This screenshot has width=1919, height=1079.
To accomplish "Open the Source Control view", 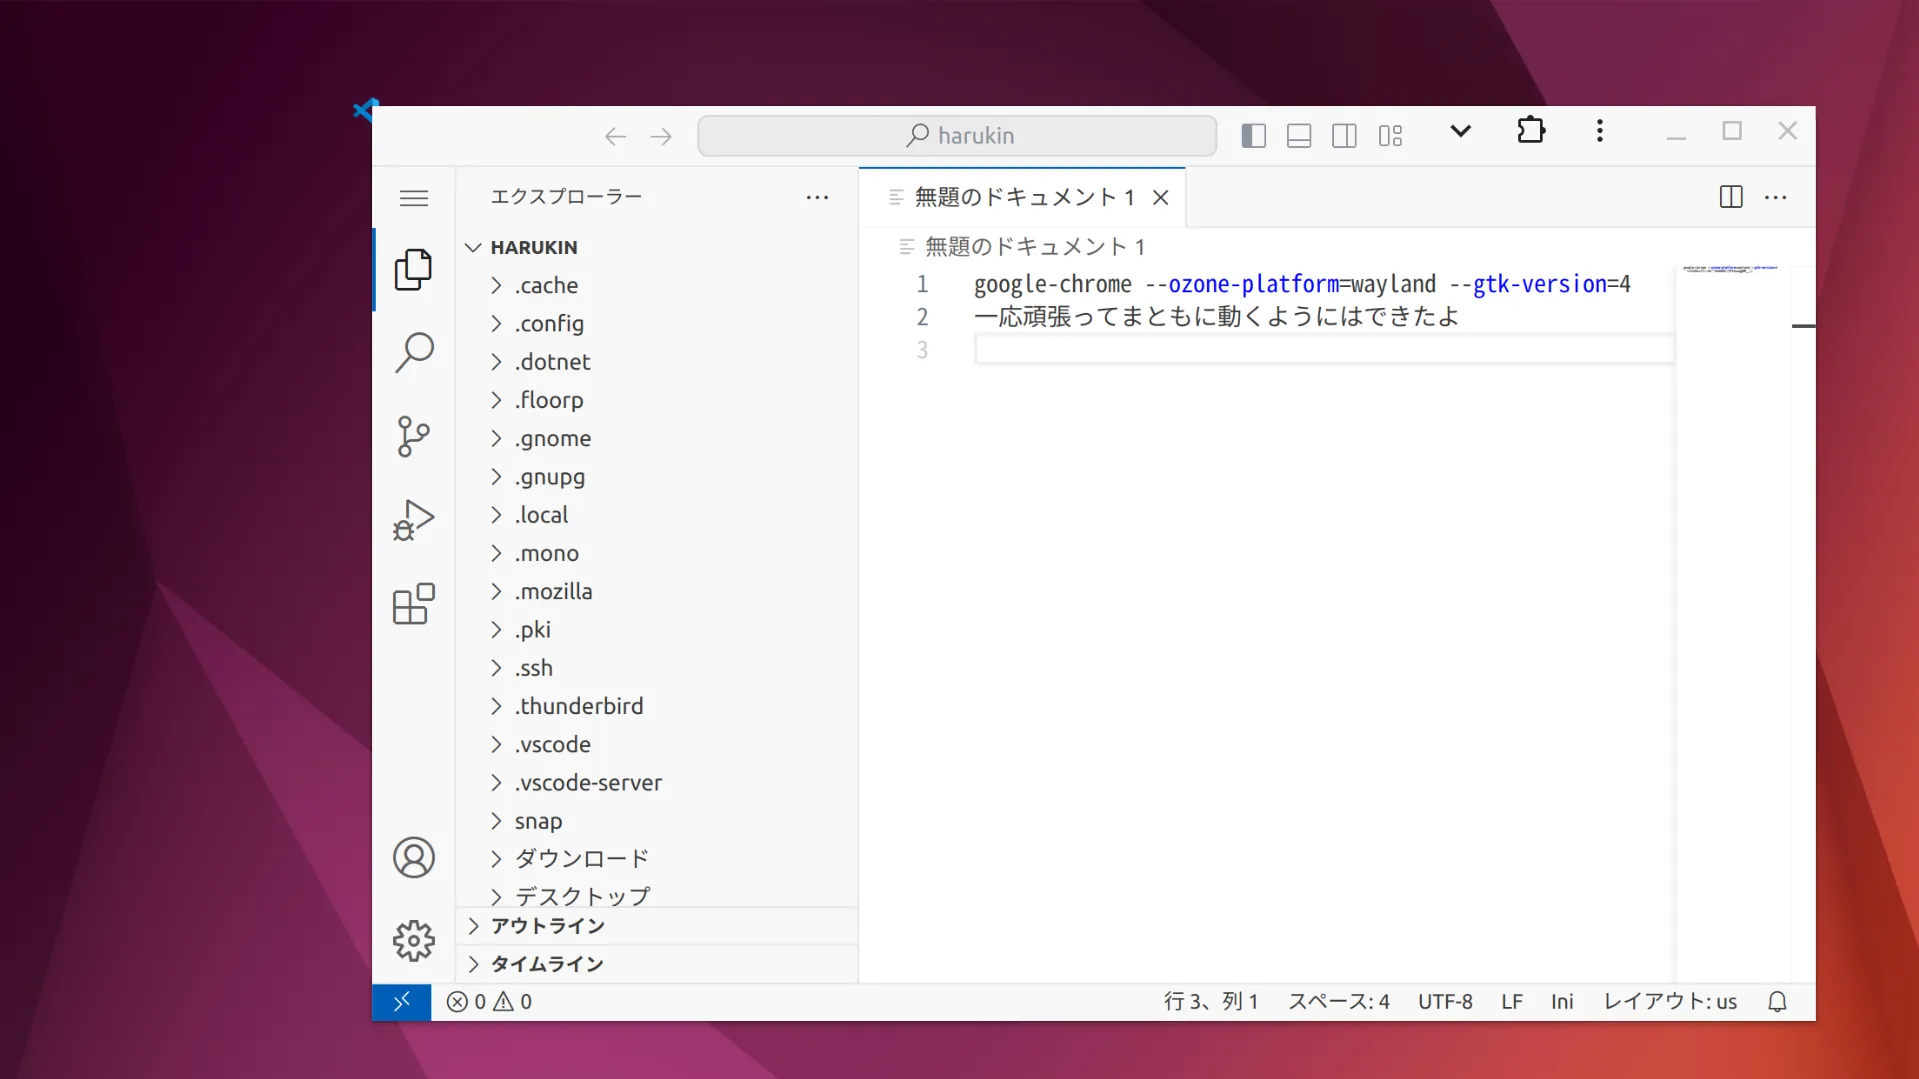I will click(414, 436).
